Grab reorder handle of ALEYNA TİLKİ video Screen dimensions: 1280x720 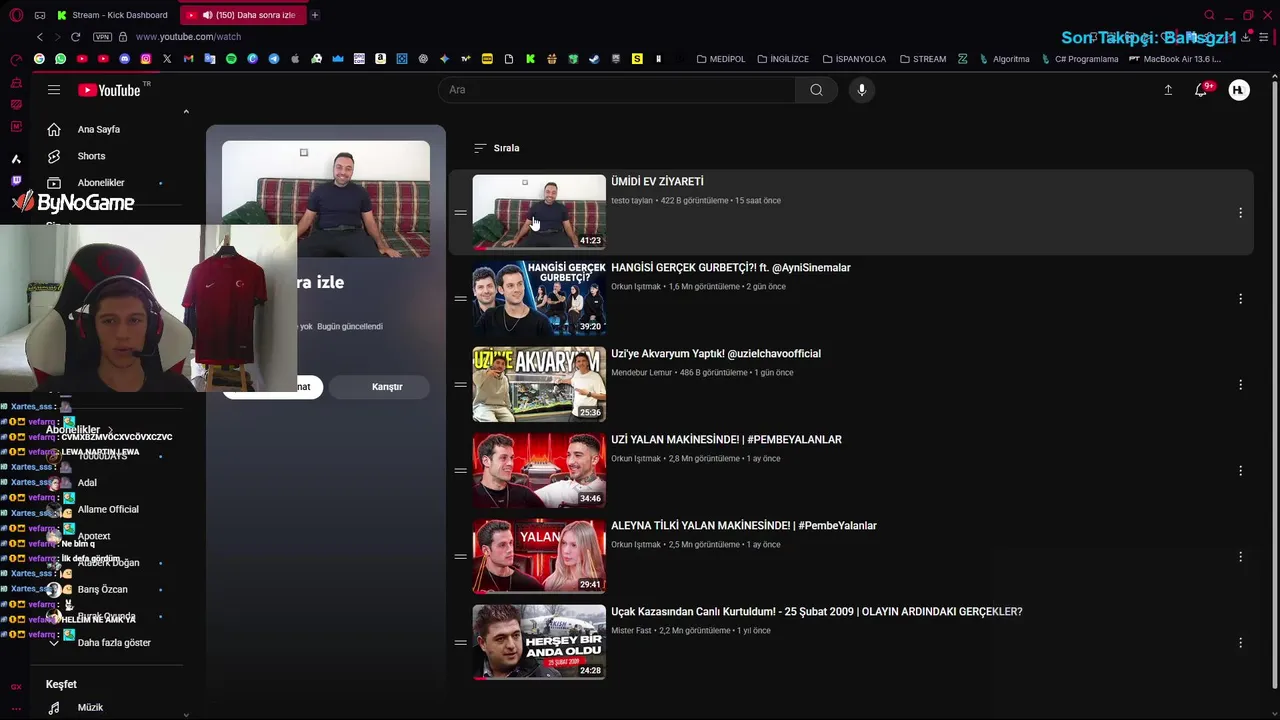(x=460, y=557)
